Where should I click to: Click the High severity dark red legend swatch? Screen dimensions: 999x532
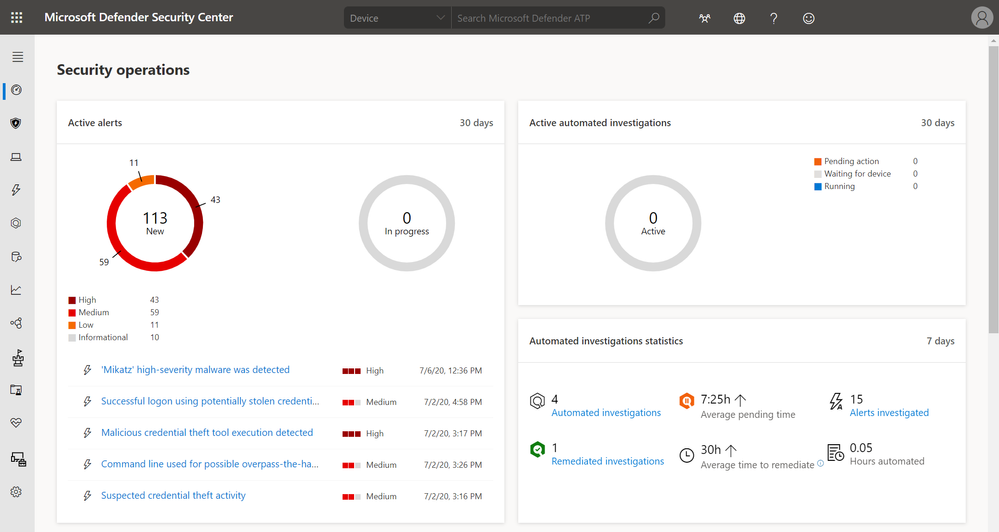tap(72, 300)
